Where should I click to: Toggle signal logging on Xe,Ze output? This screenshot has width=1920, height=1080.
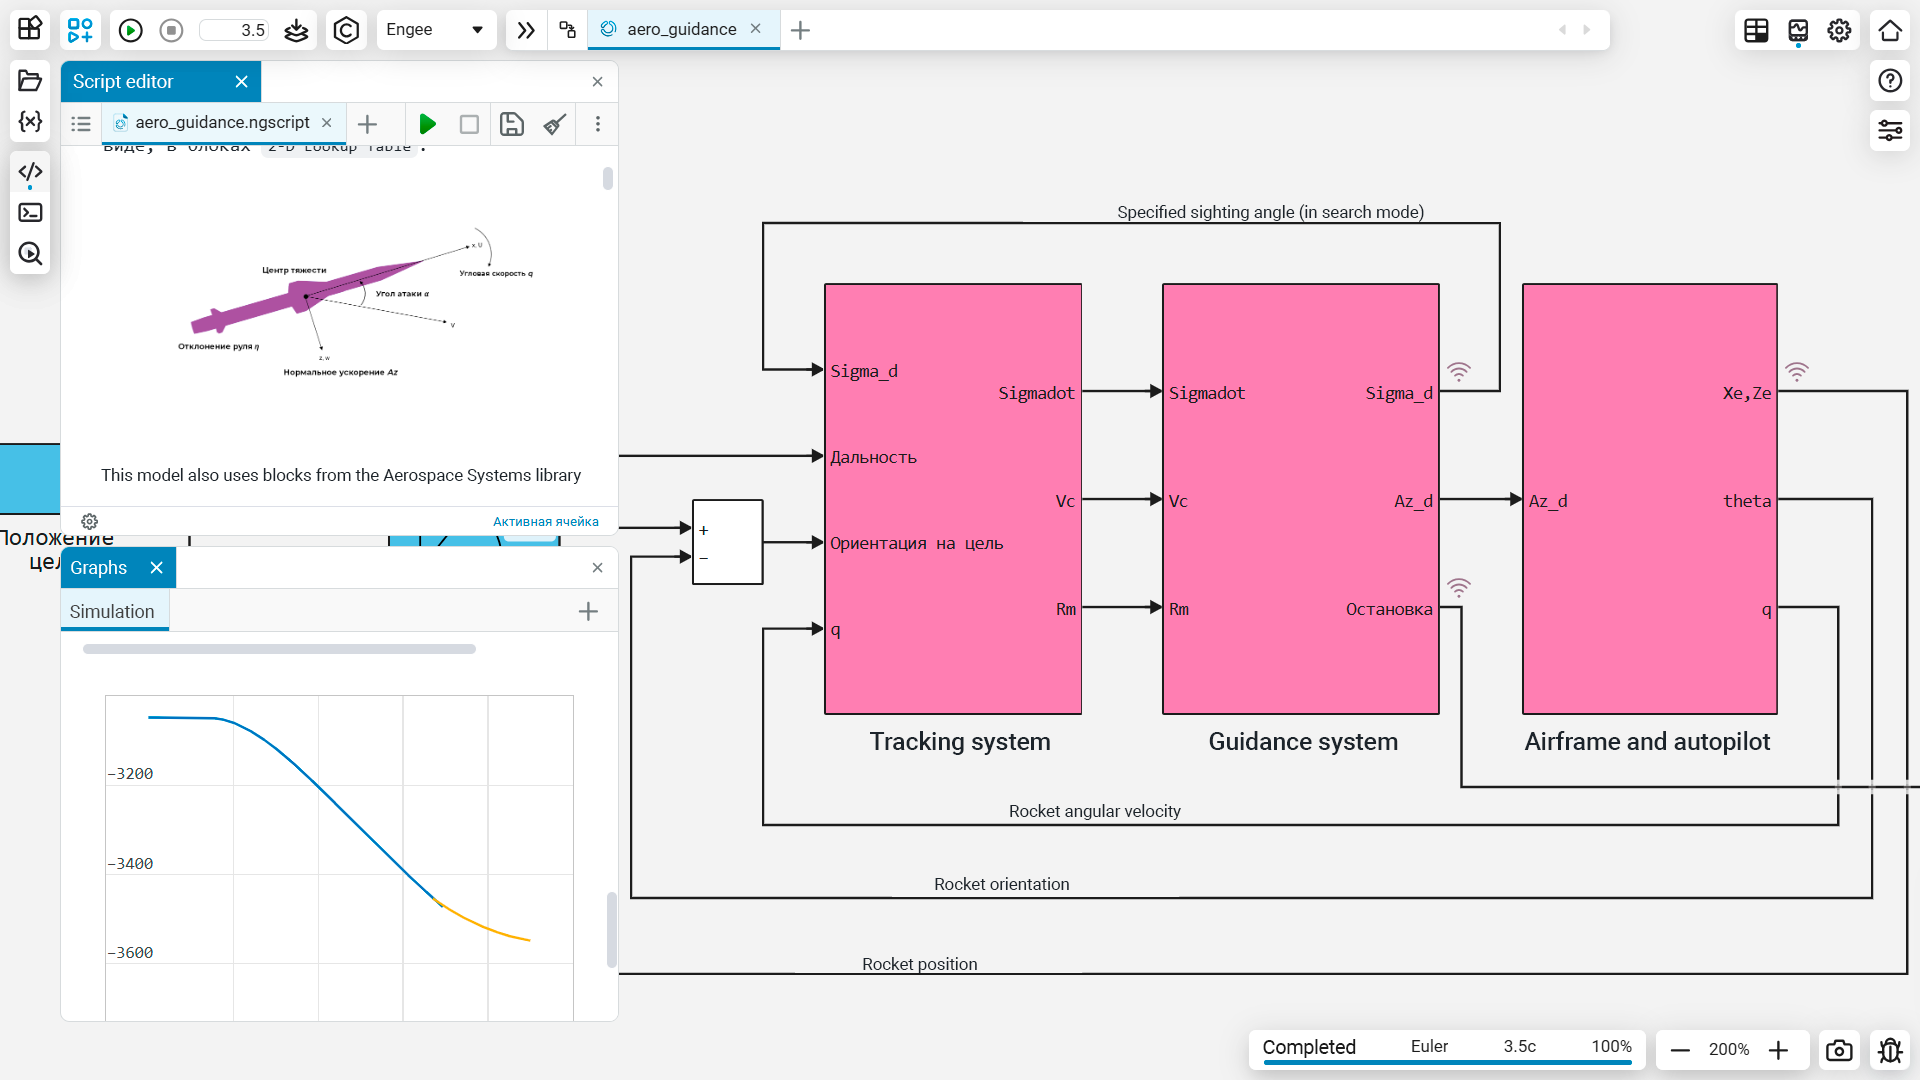point(1797,372)
